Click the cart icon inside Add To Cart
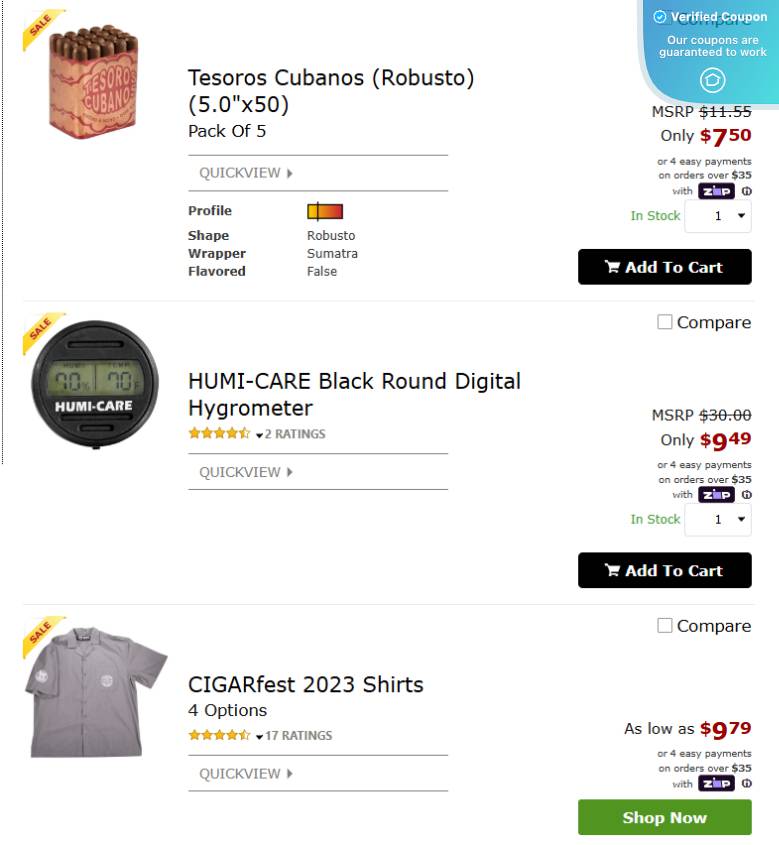Viewport: 779px width, 845px height. [x=613, y=266]
